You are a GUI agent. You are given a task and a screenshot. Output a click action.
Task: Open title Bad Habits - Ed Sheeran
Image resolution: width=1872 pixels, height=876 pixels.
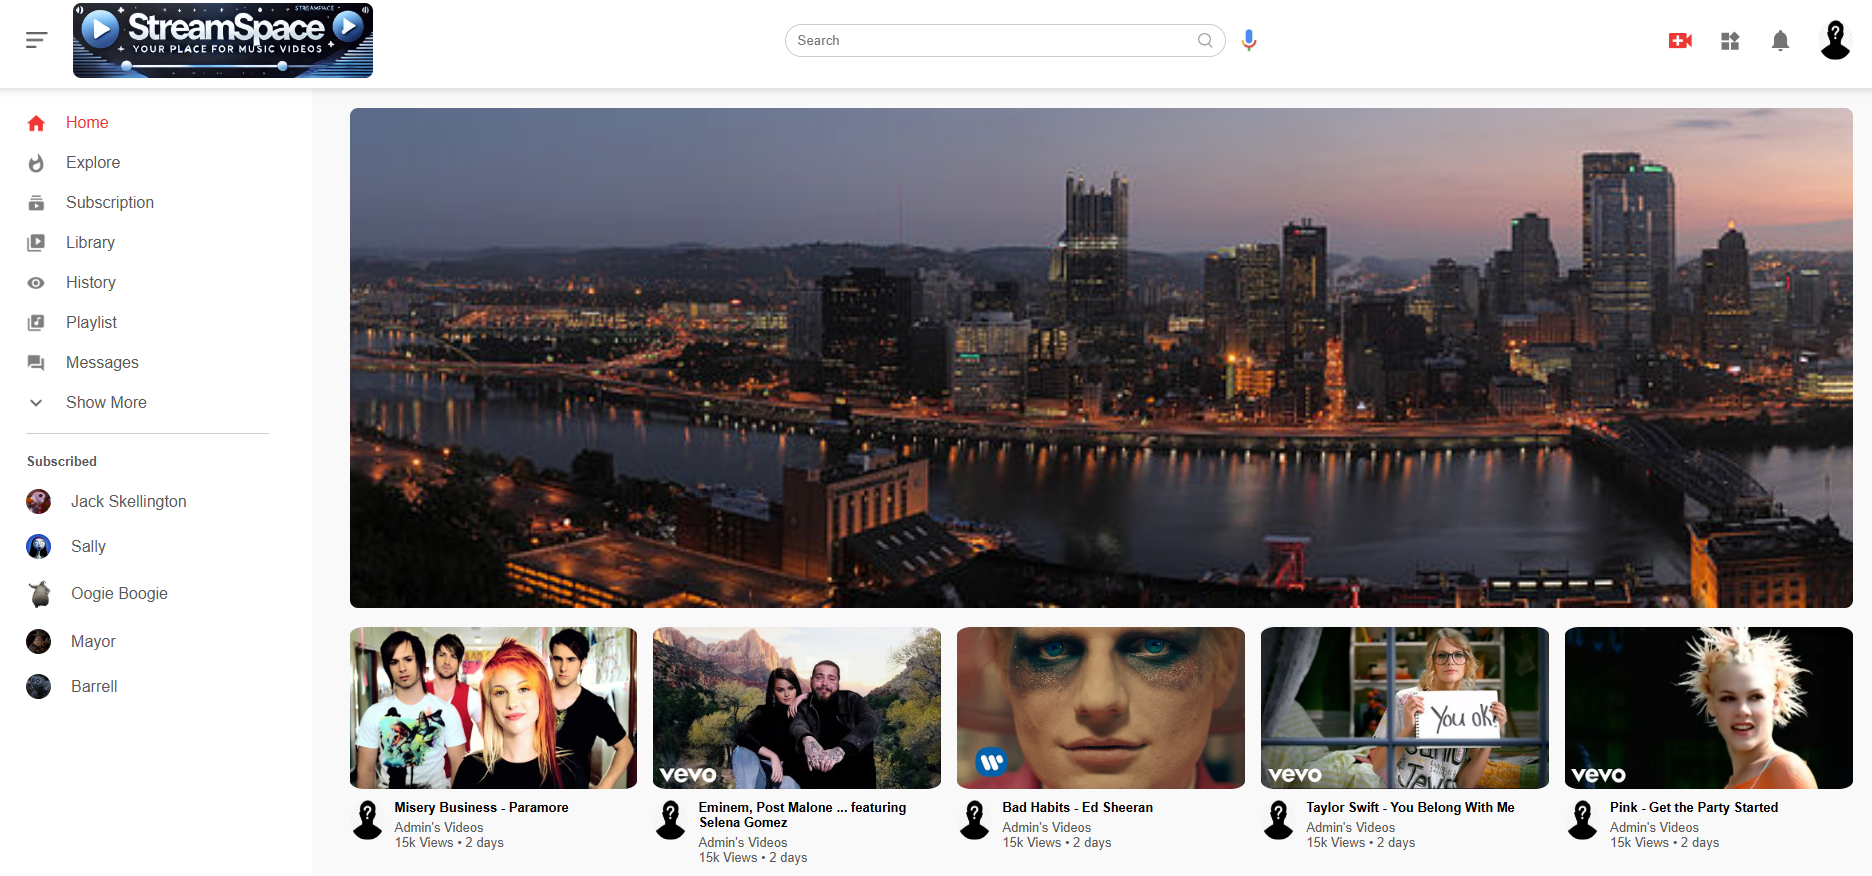coord(1077,807)
